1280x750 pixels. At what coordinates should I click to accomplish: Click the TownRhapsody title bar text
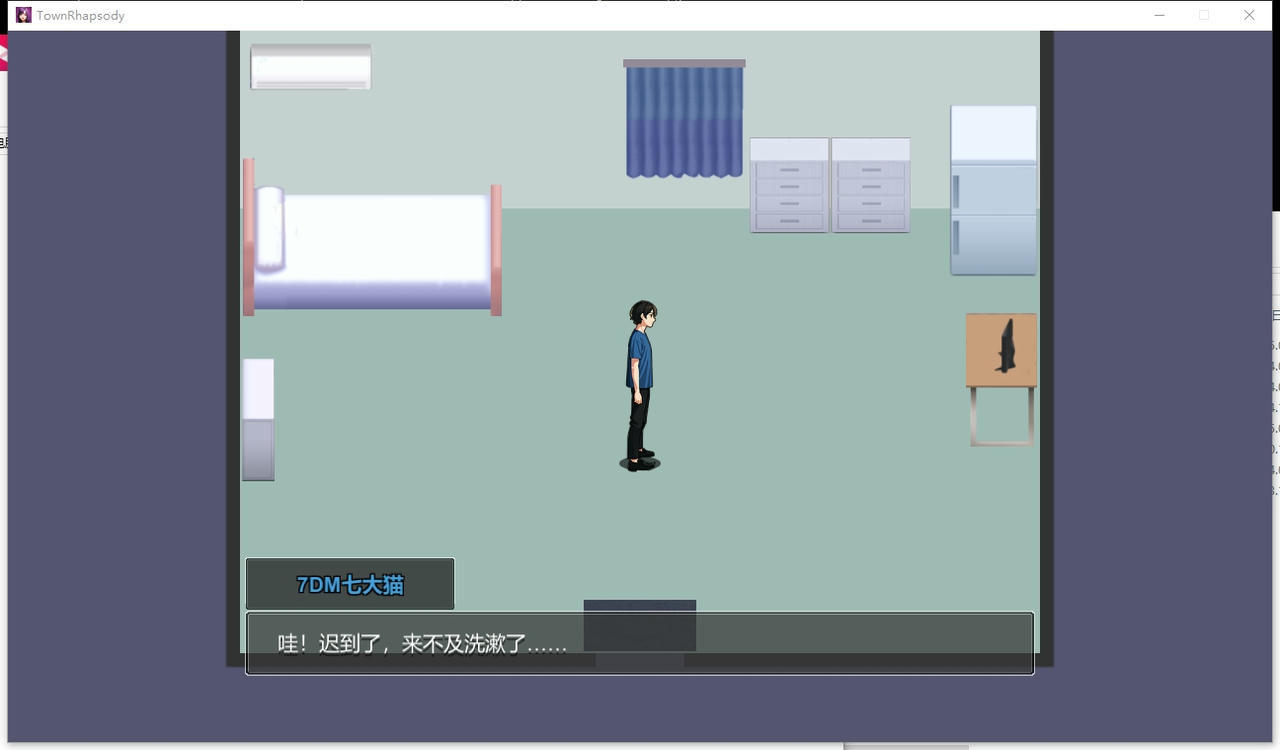(x=80, y=15)
